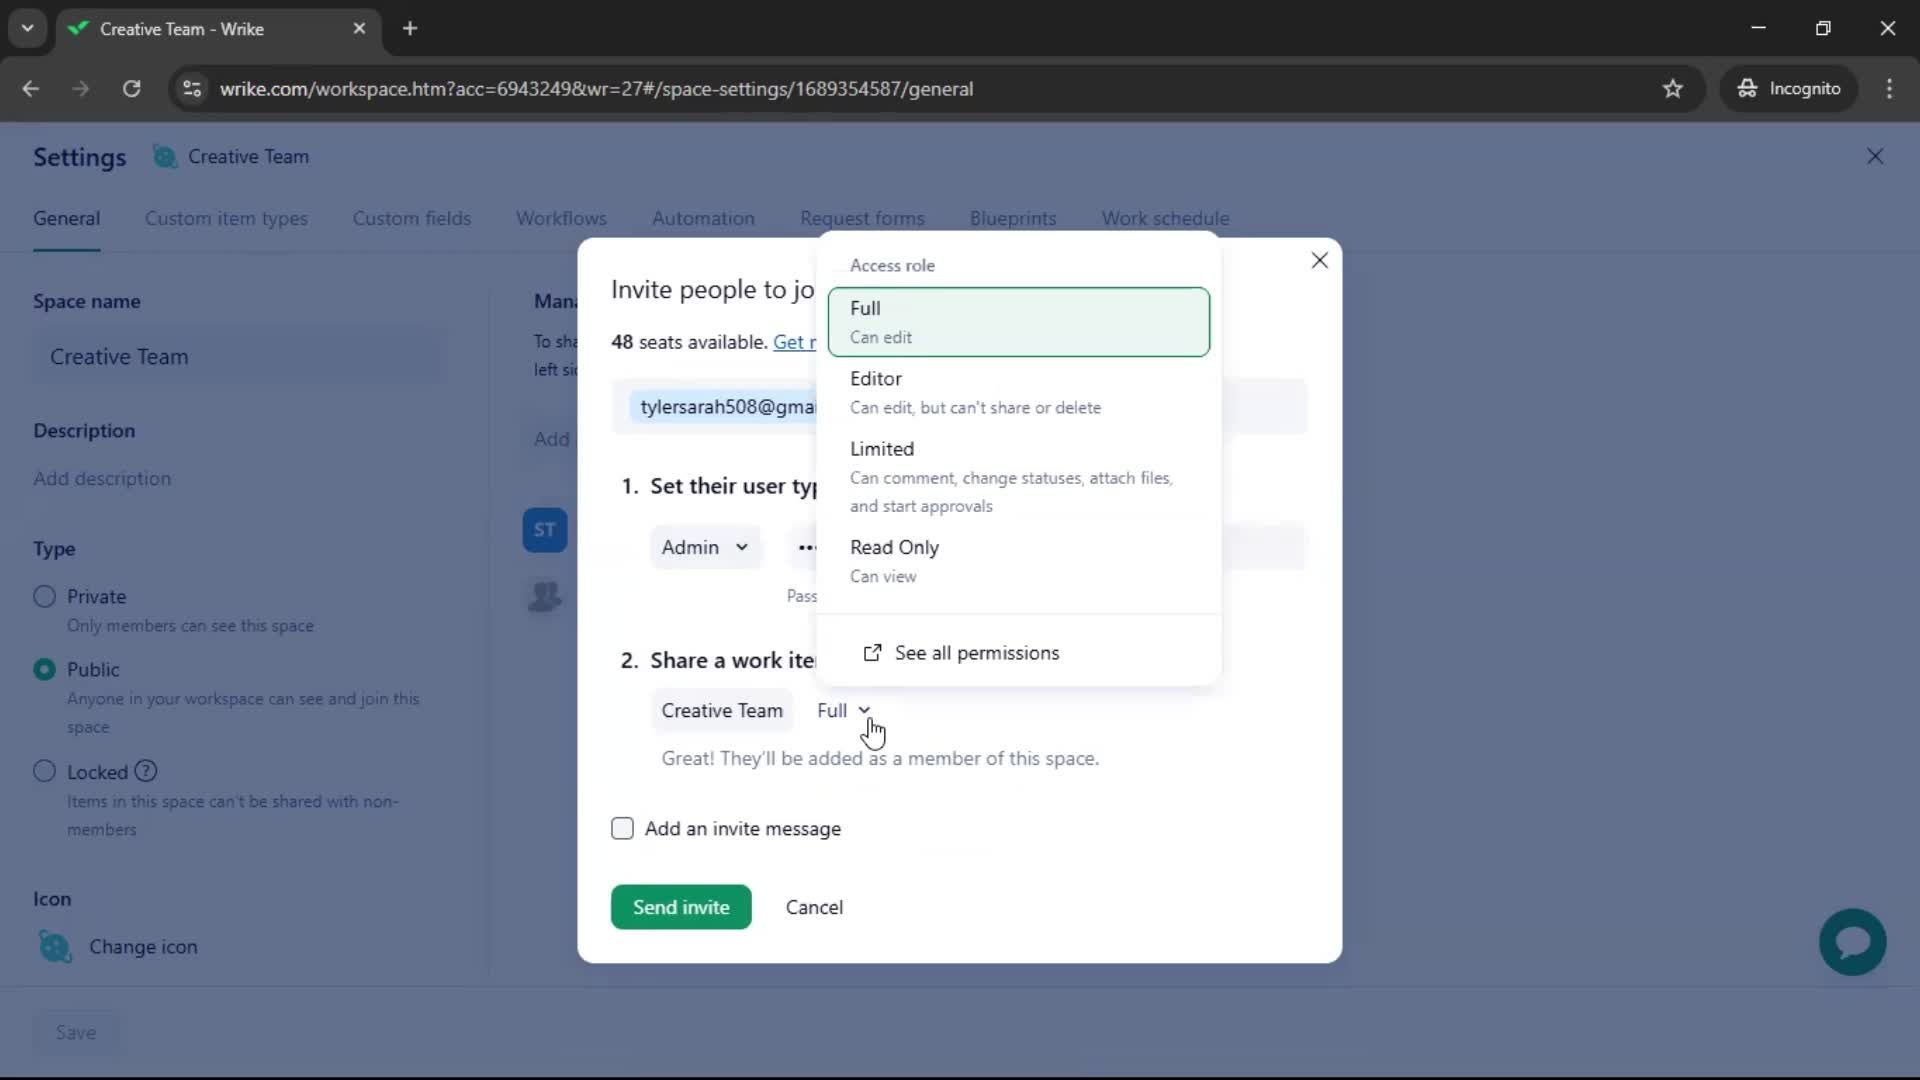1920x1080 pixels.
Task: Click the tylersarah508 email chip
Action: click(726, 407)
